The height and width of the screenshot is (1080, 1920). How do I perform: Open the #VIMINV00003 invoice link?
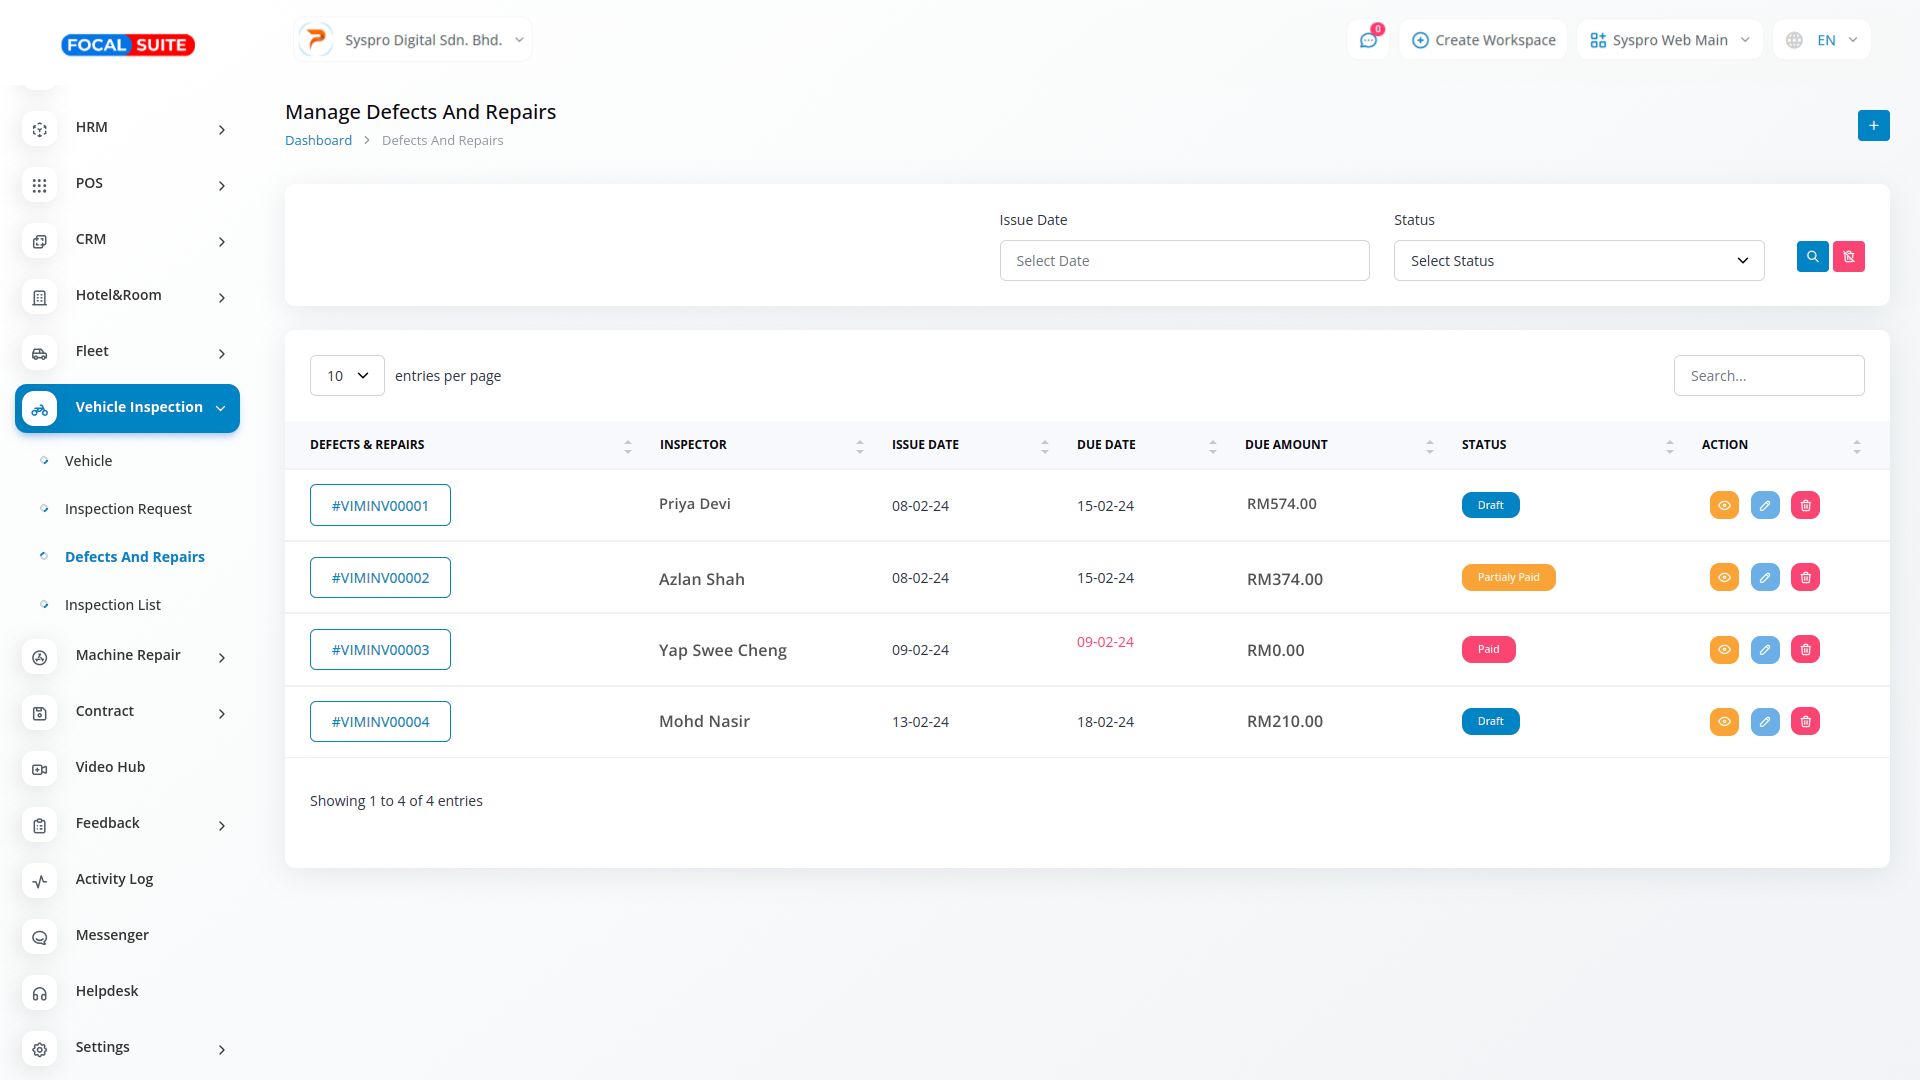(x=380, y=650)
